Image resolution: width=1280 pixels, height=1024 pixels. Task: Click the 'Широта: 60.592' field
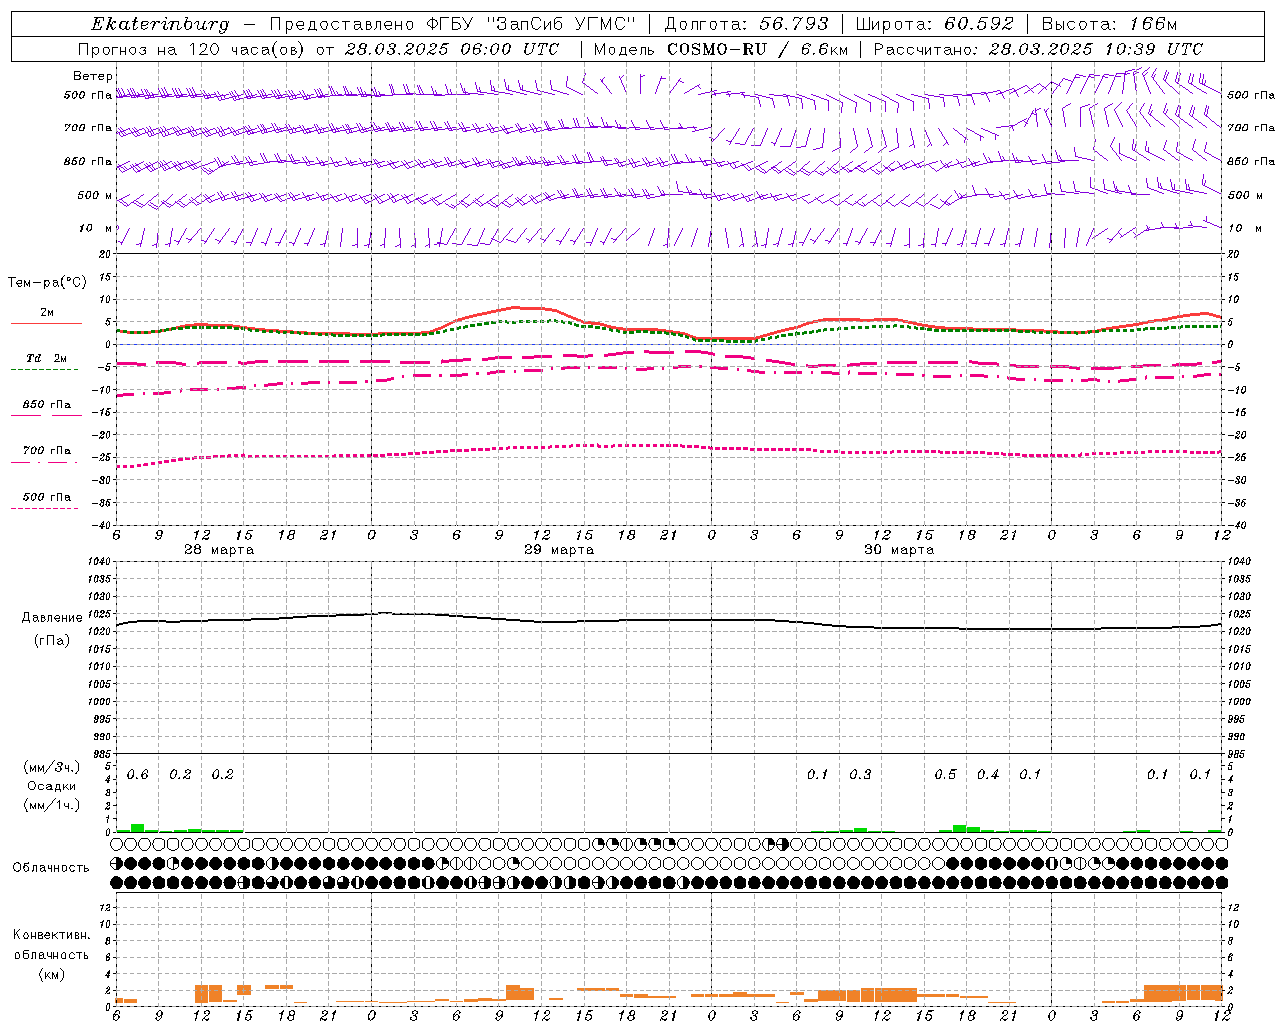click(934, 24)
